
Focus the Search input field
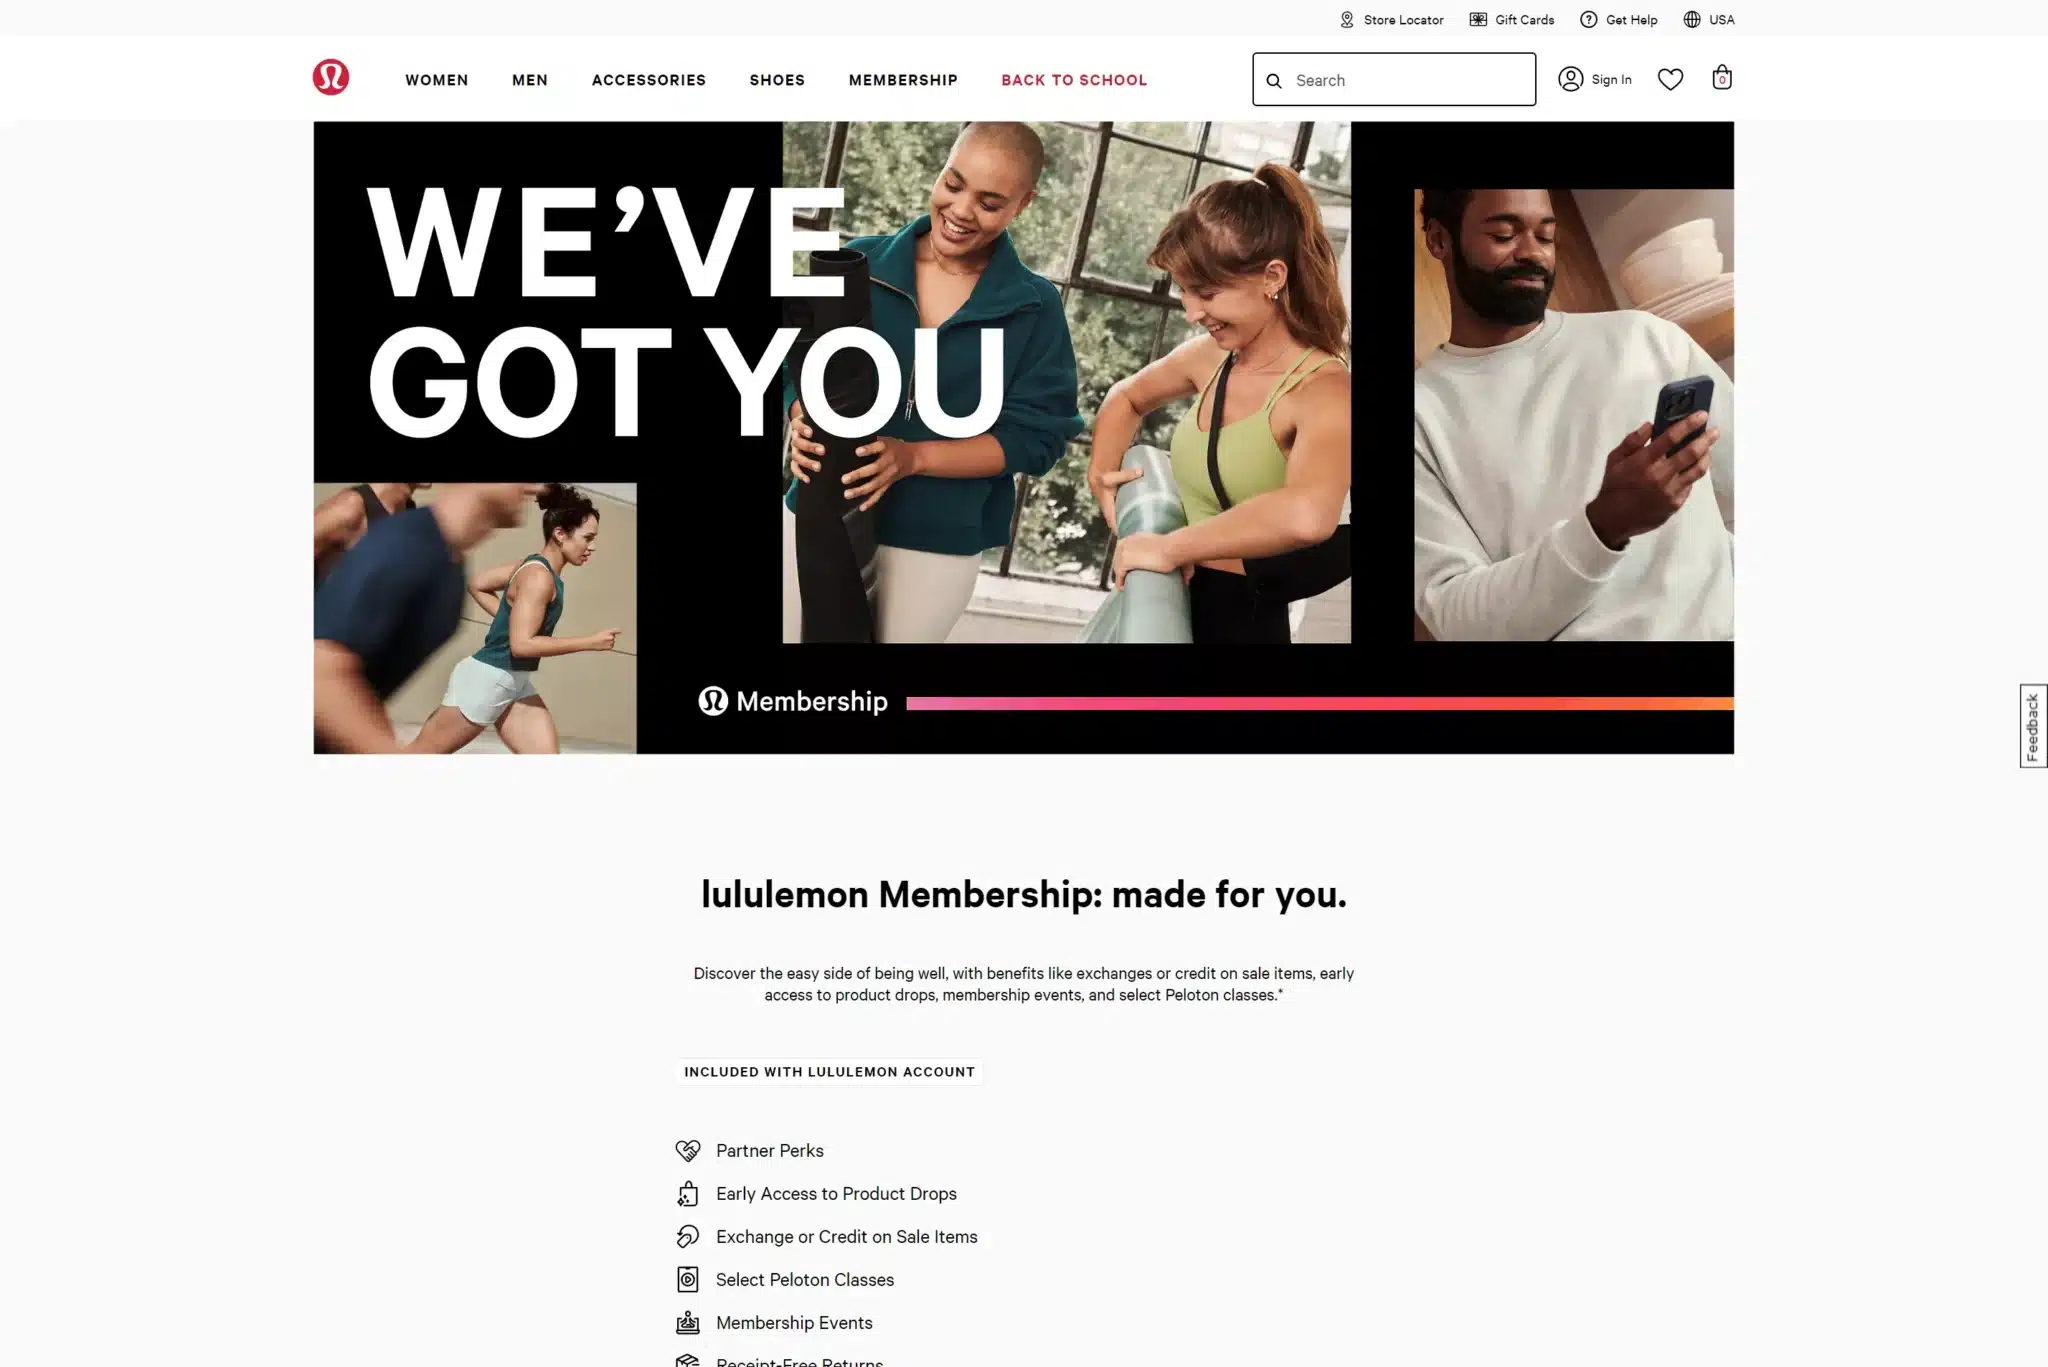coord(1394,80)
